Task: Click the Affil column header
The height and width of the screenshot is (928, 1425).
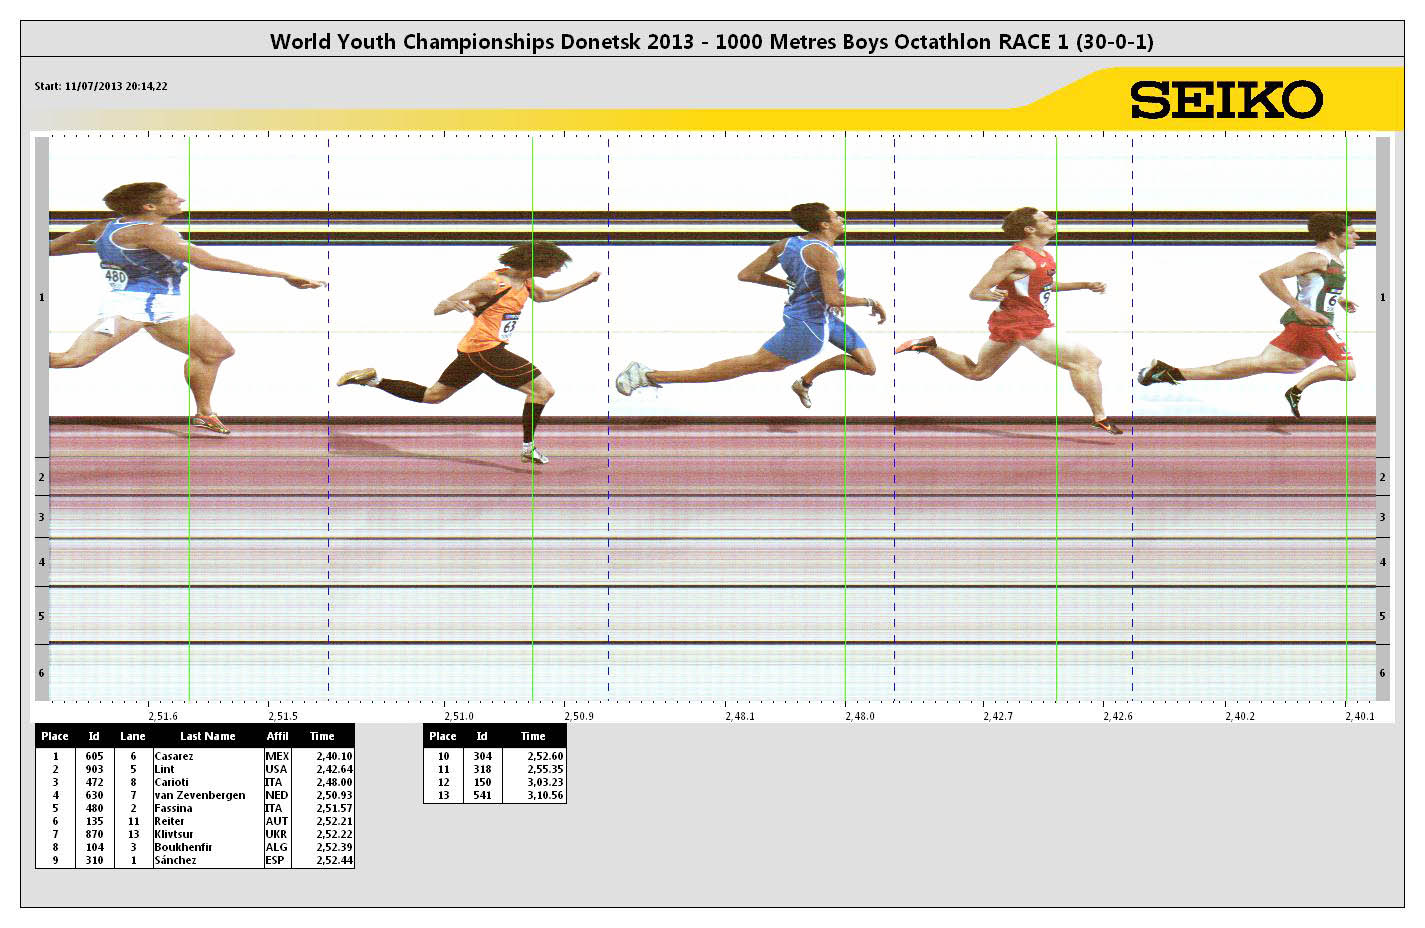Action: pos(277,736)
